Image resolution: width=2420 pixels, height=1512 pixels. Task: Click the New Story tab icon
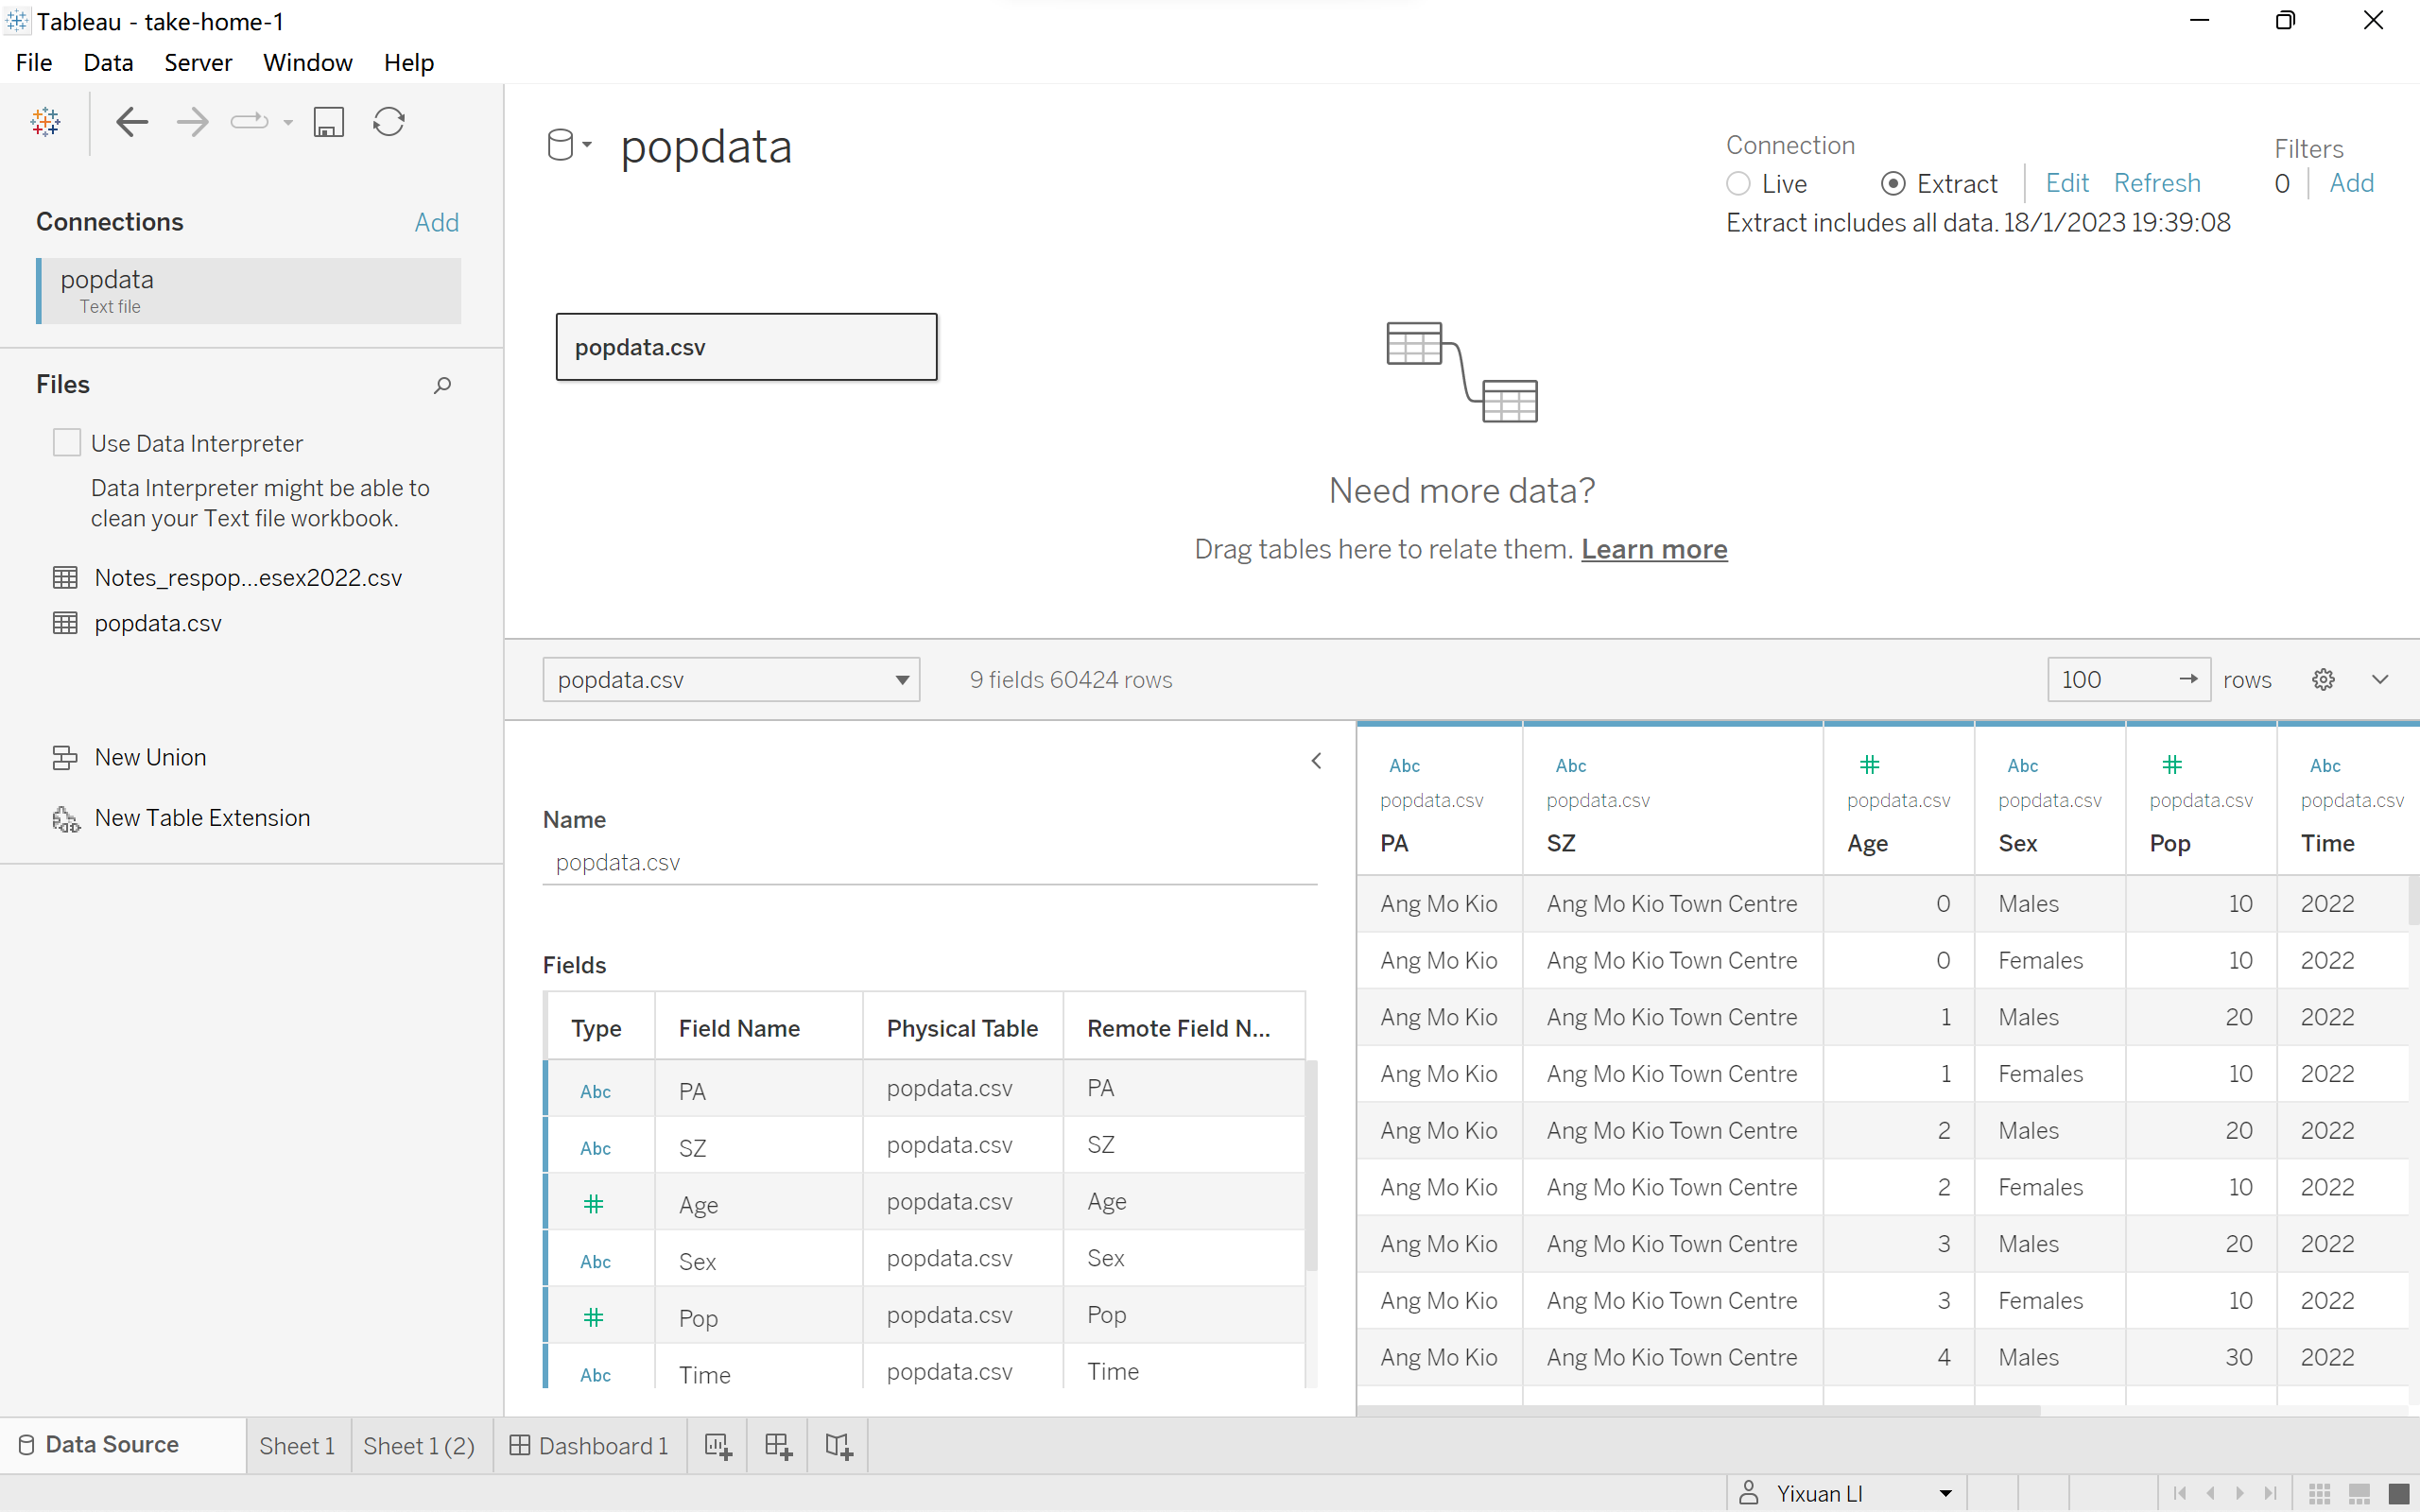point(838,1446)
